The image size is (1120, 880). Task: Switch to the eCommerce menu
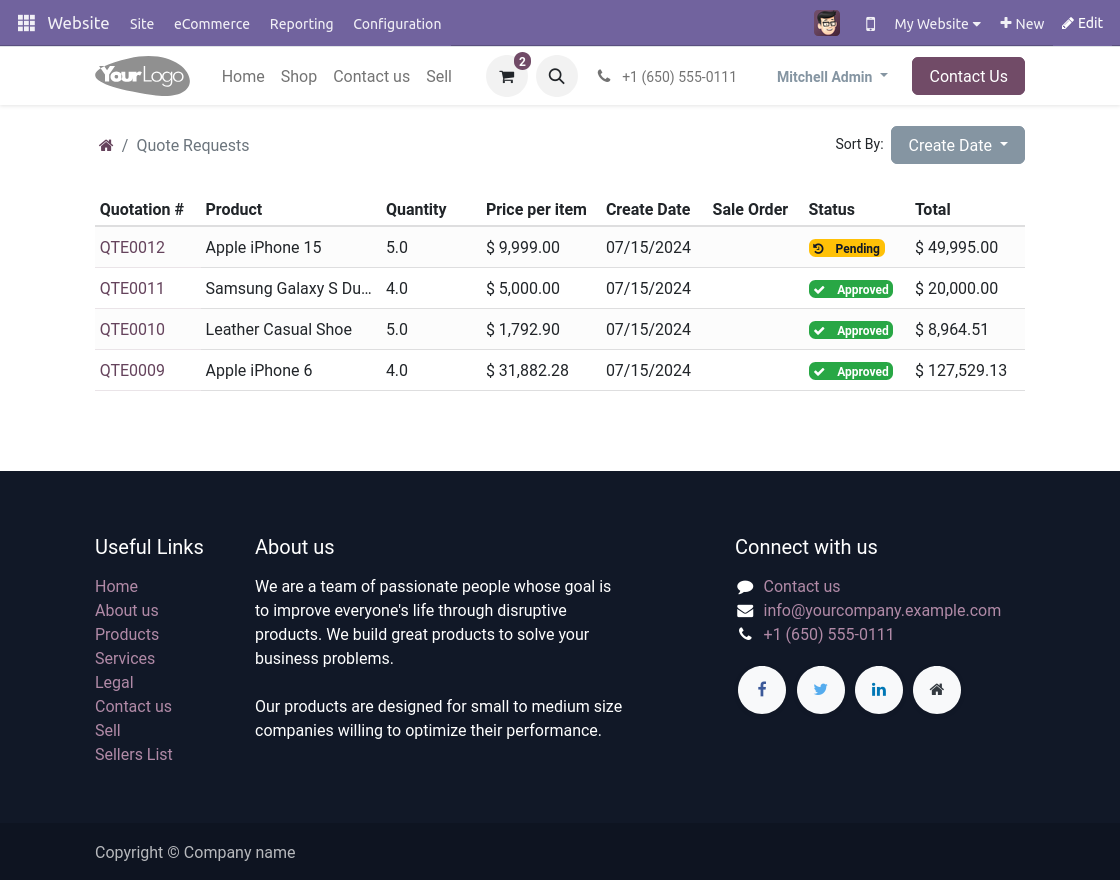(x=212, y=24)
